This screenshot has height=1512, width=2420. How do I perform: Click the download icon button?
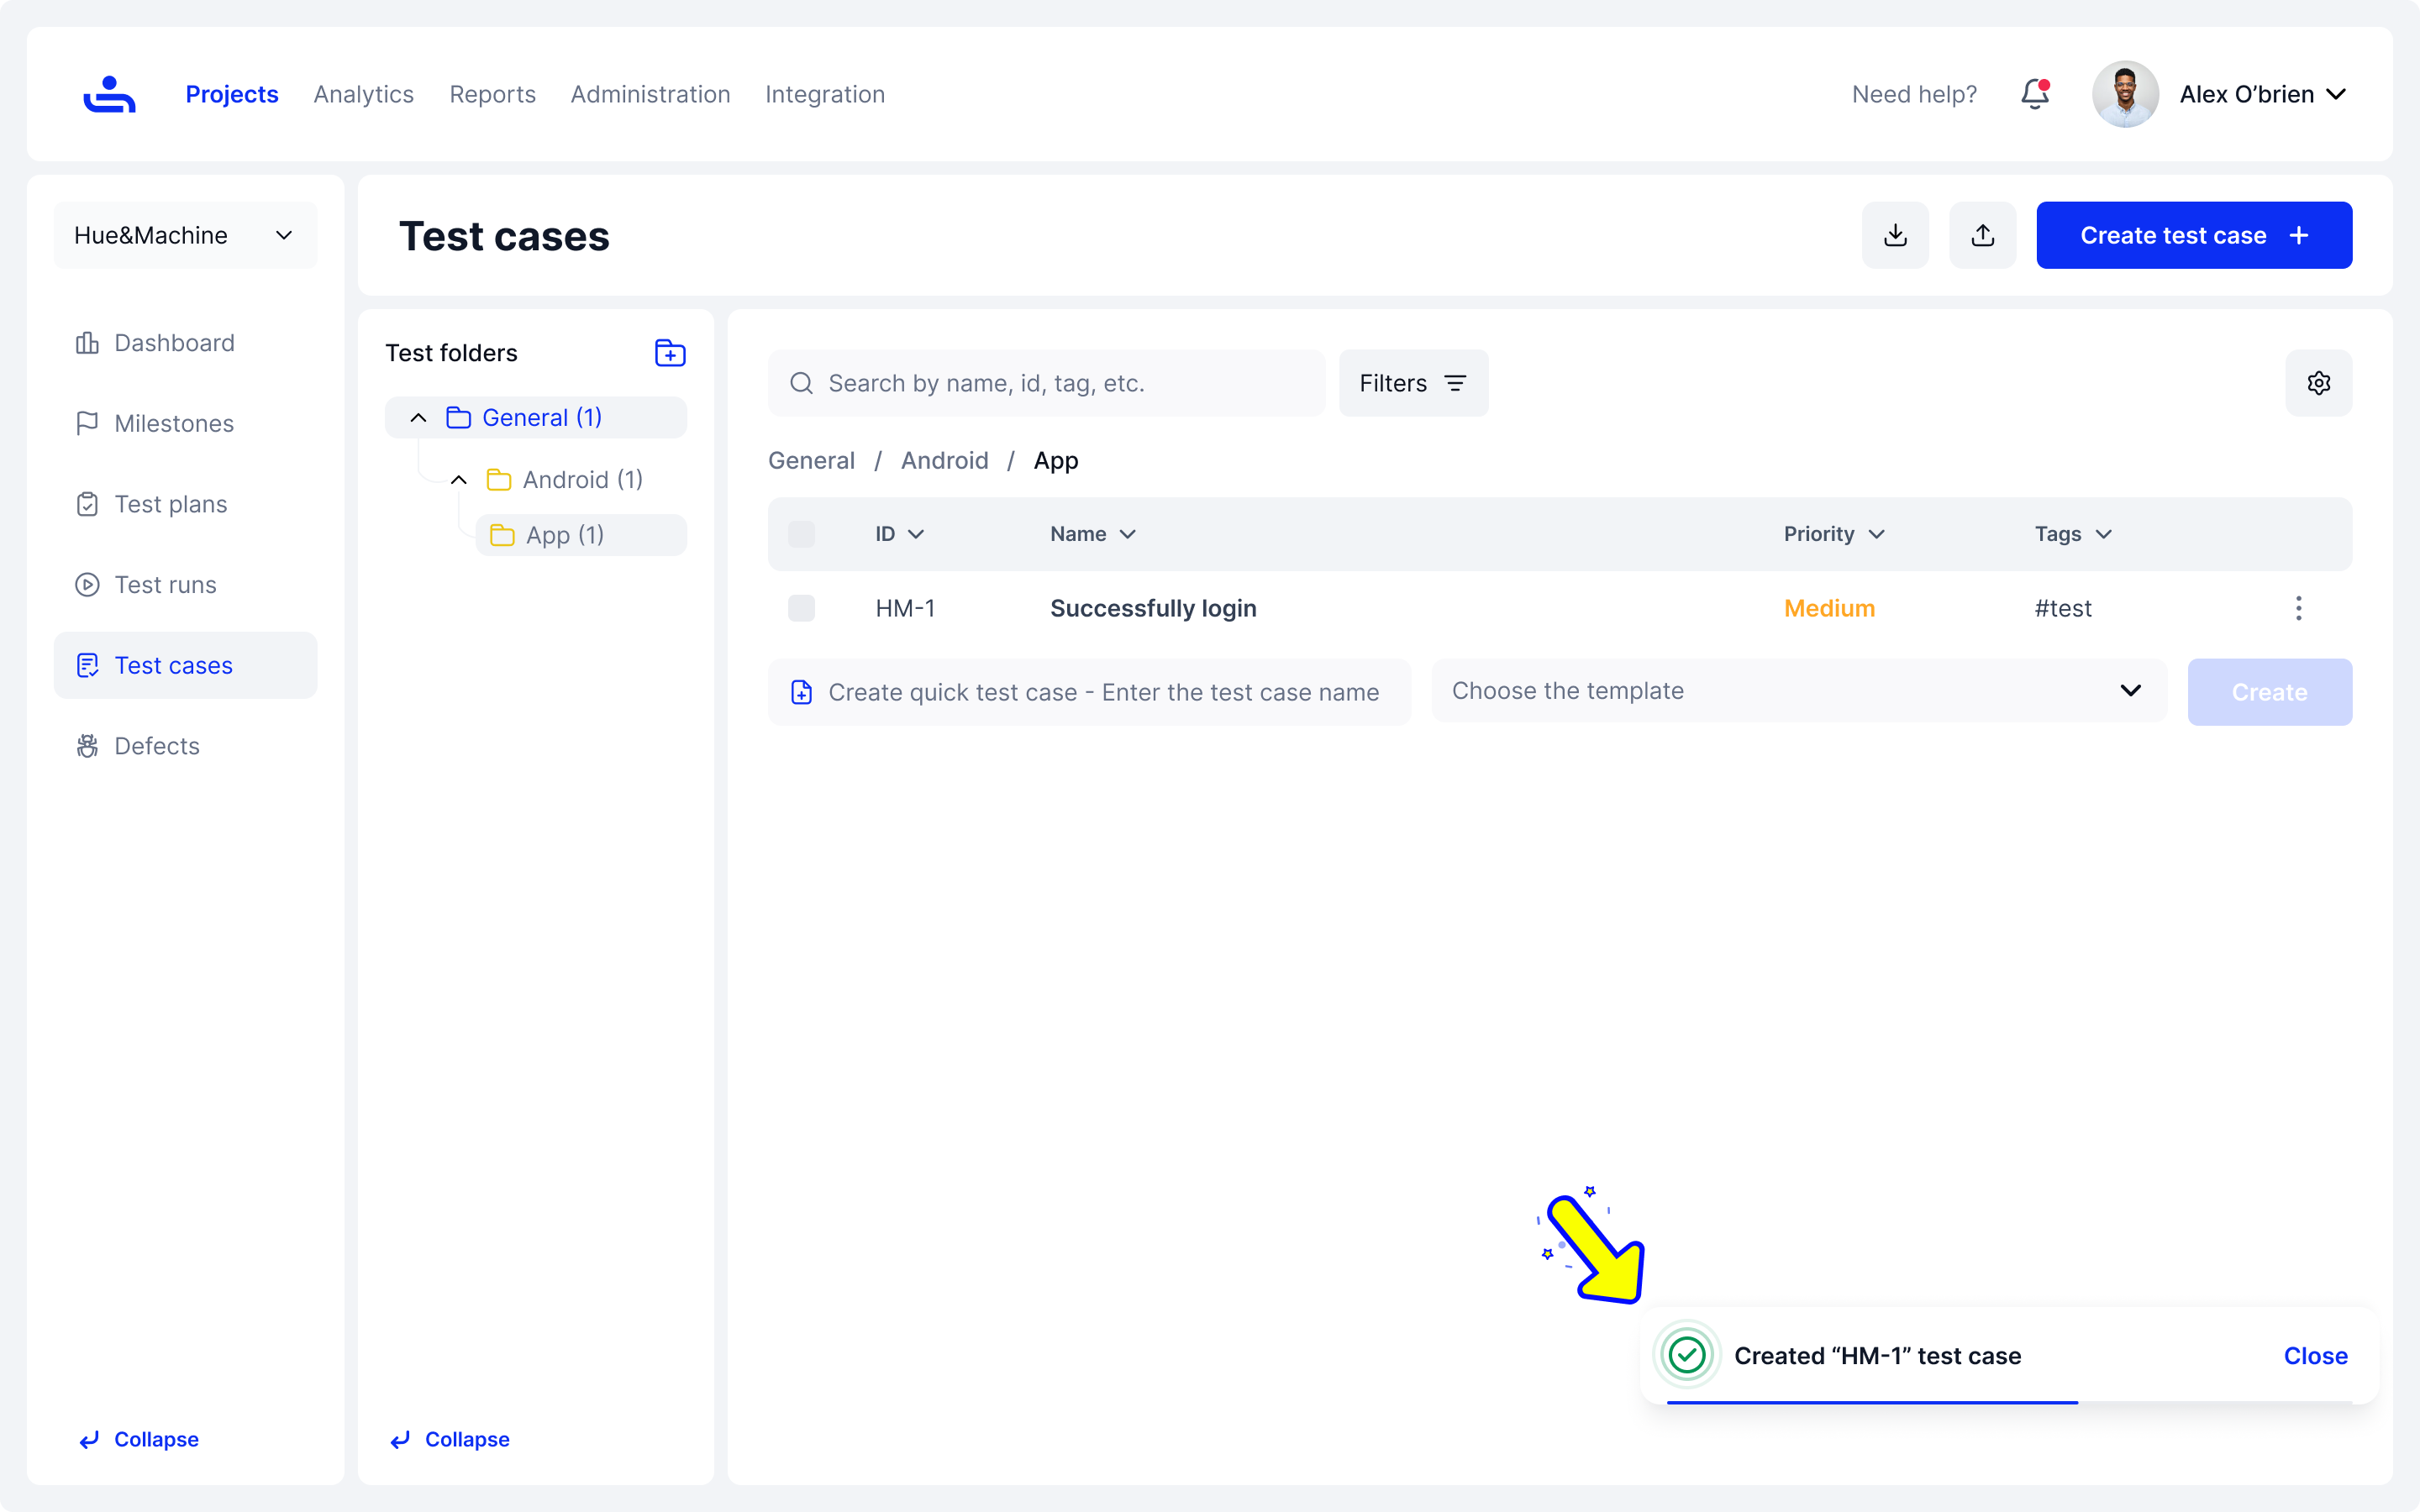pos(1894,235)
